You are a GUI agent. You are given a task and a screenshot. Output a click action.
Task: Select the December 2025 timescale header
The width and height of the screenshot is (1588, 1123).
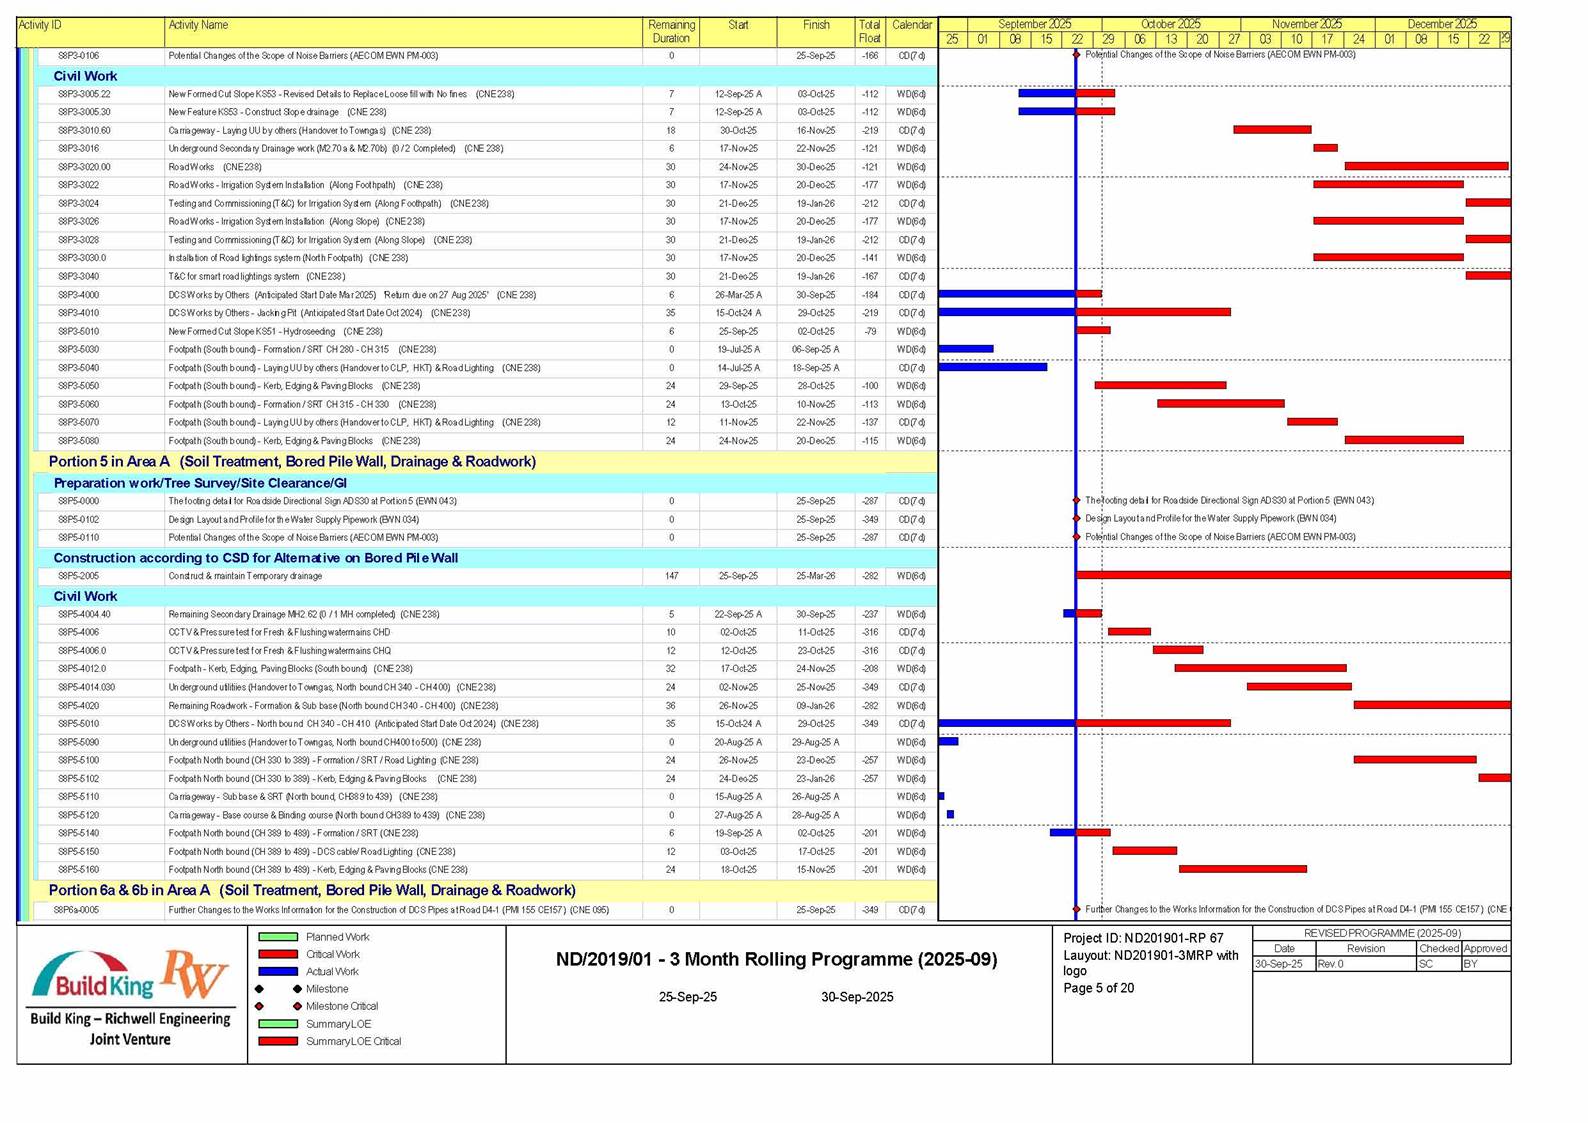pyautogui.click(x=1441, y=24)
